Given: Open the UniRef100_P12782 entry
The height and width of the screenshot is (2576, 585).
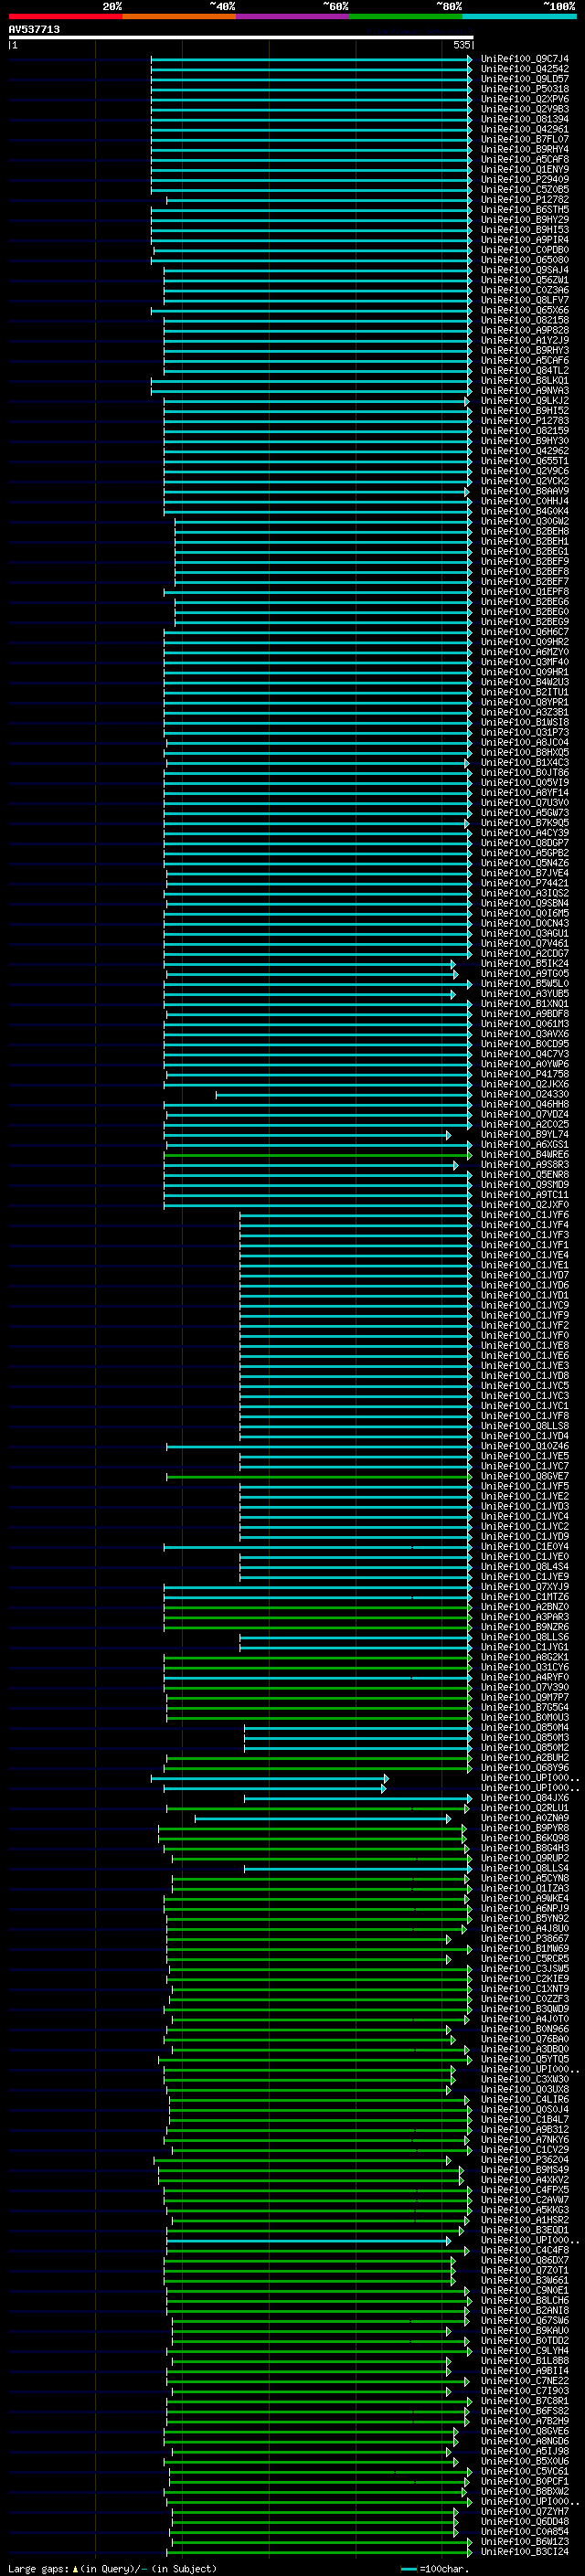Looking at the screenshot, I should click(x=524, y=199).
